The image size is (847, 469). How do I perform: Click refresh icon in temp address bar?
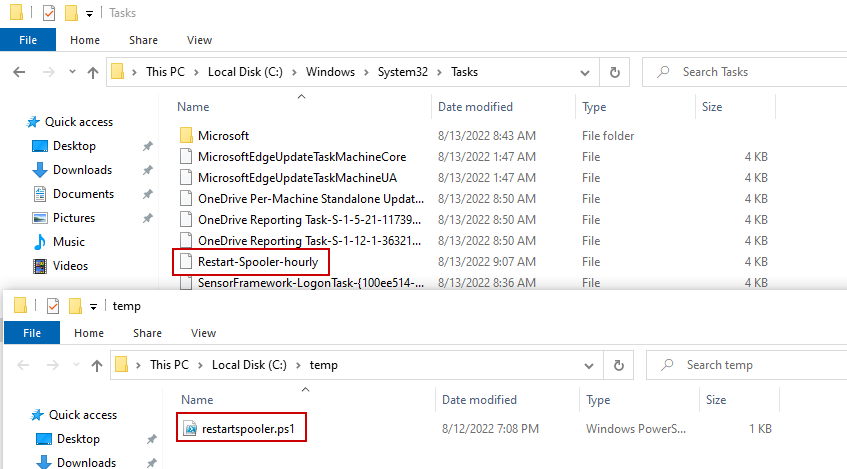(x=618, y=365)
